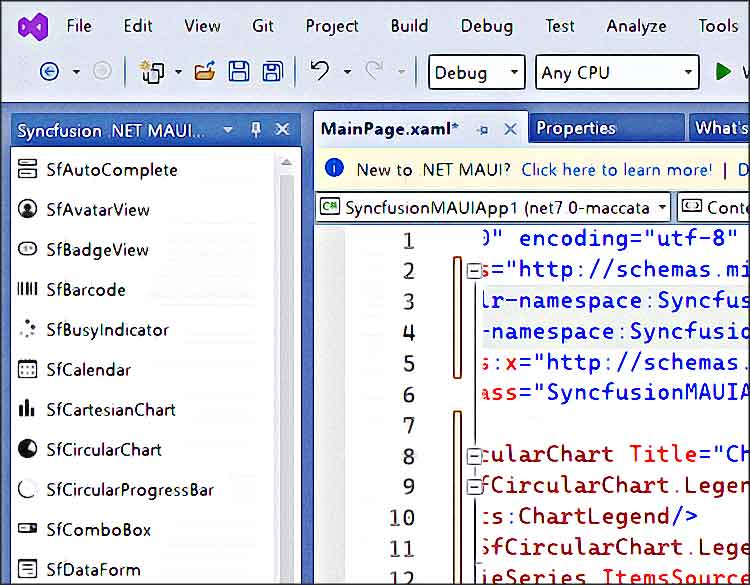Image resolution: width=750 pixels, height=585 pixels.
Task: Open the View menu
Action: (202, 26)
